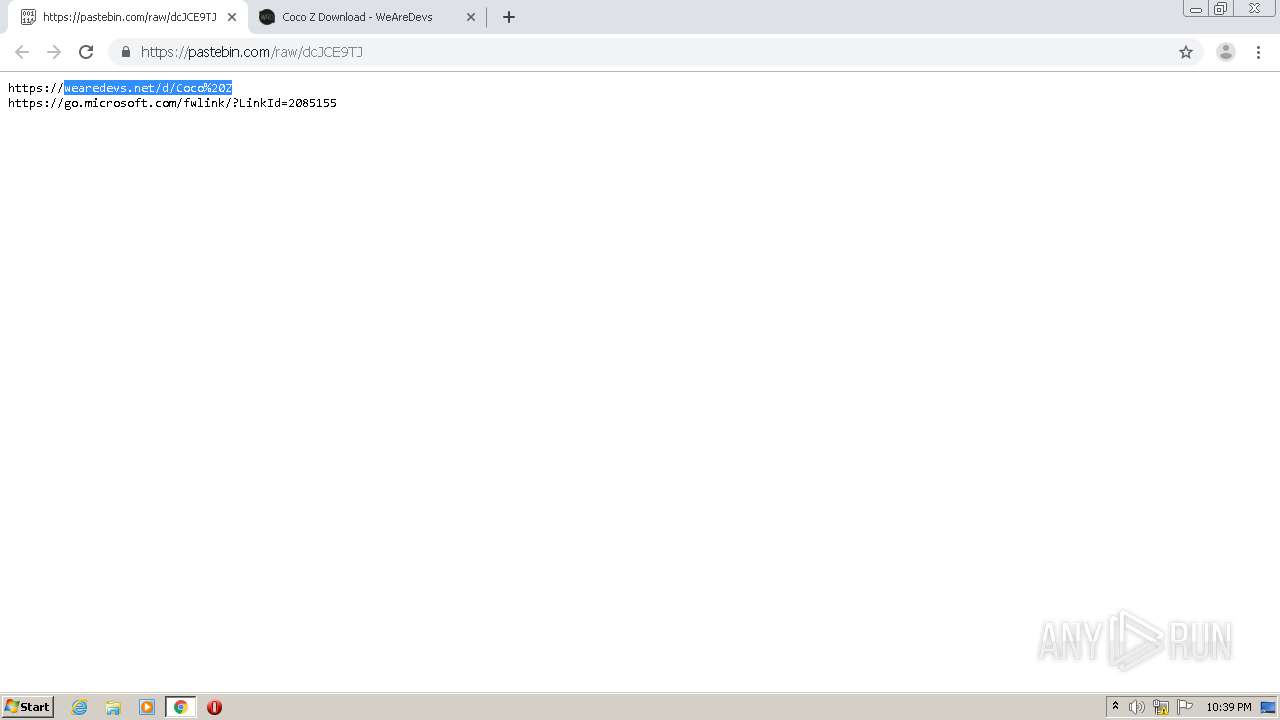Go forward to the next page

pyautogui.click(x=54, y=52)
